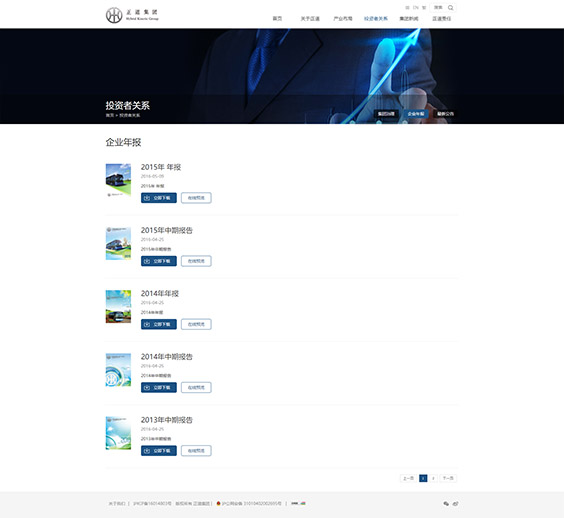Switch to the 企业年报 banner tab
This screenshot has width=564, height=518.
pos(416,114)
